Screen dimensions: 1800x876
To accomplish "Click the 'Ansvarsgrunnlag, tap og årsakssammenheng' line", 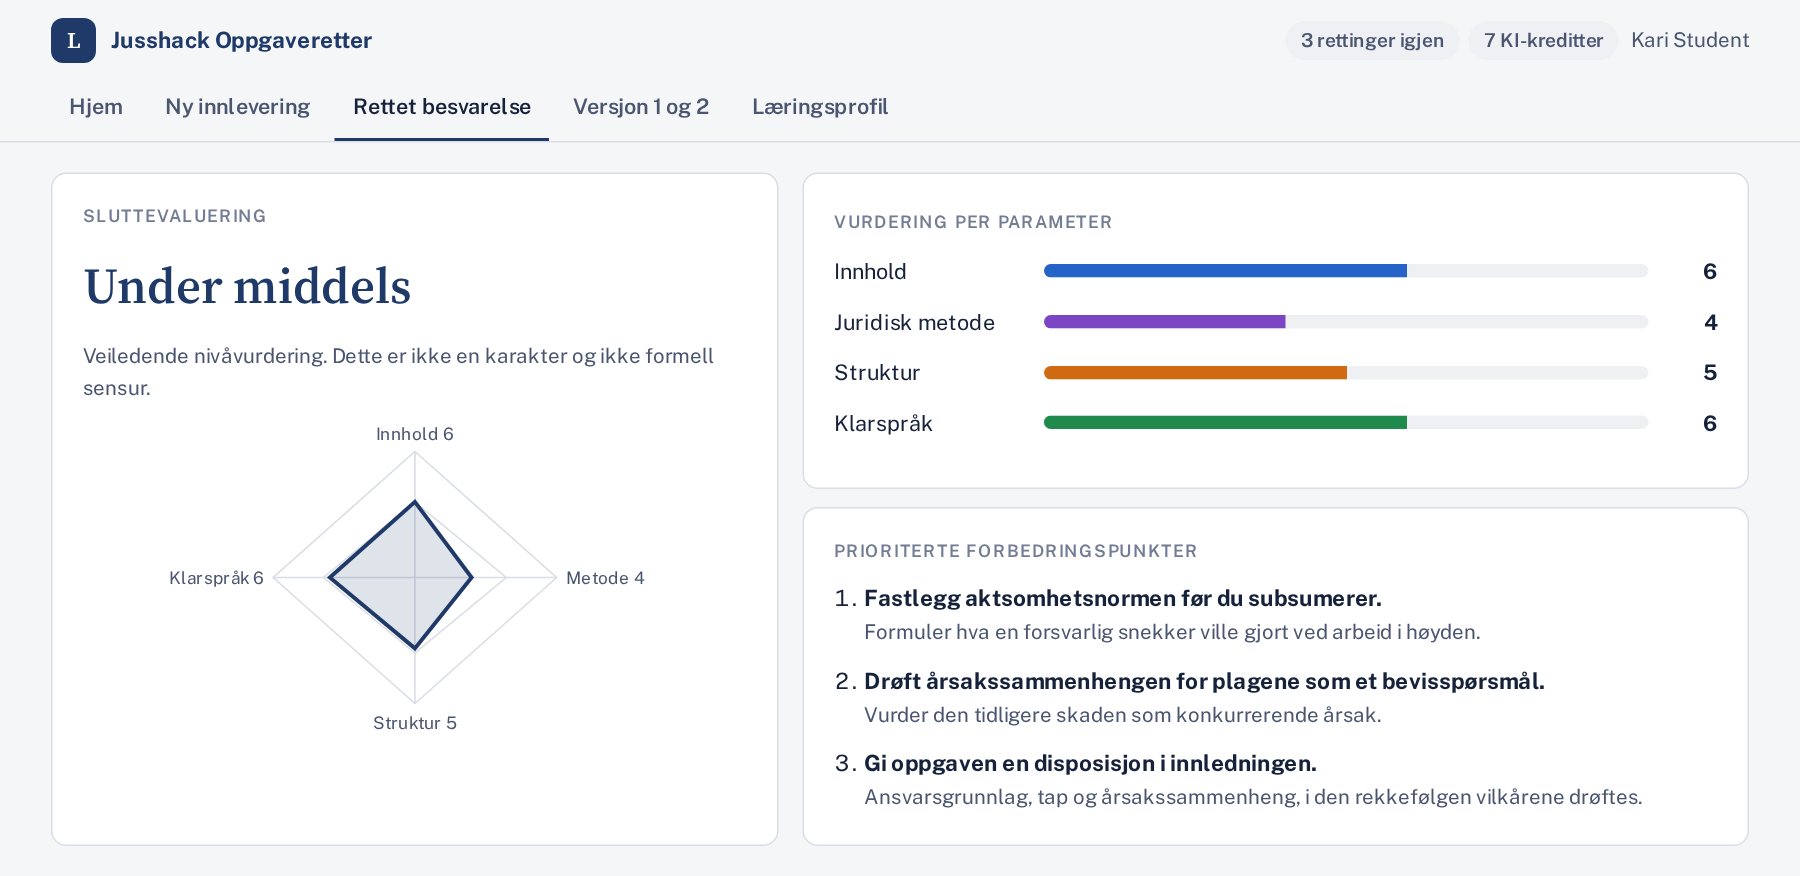I will pos(1253,797).
